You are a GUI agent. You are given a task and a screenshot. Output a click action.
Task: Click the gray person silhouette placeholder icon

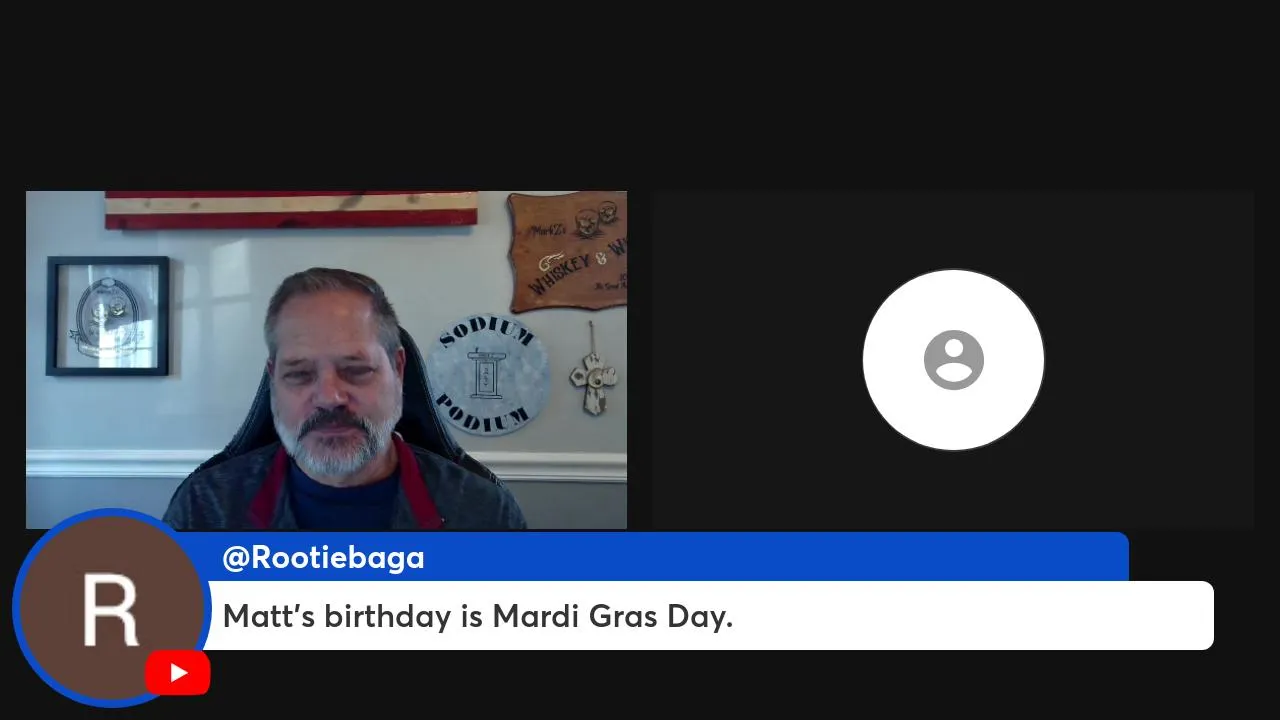click(953, 360)
